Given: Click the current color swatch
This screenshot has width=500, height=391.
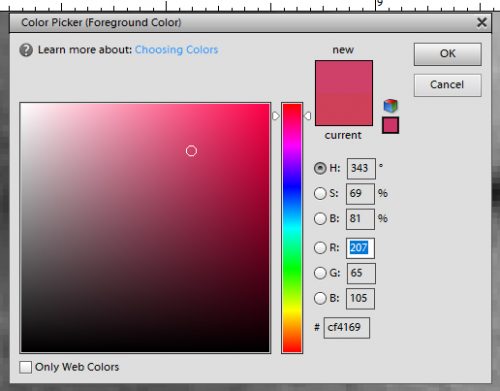Looking at the screenshot, I should (344, 110).
